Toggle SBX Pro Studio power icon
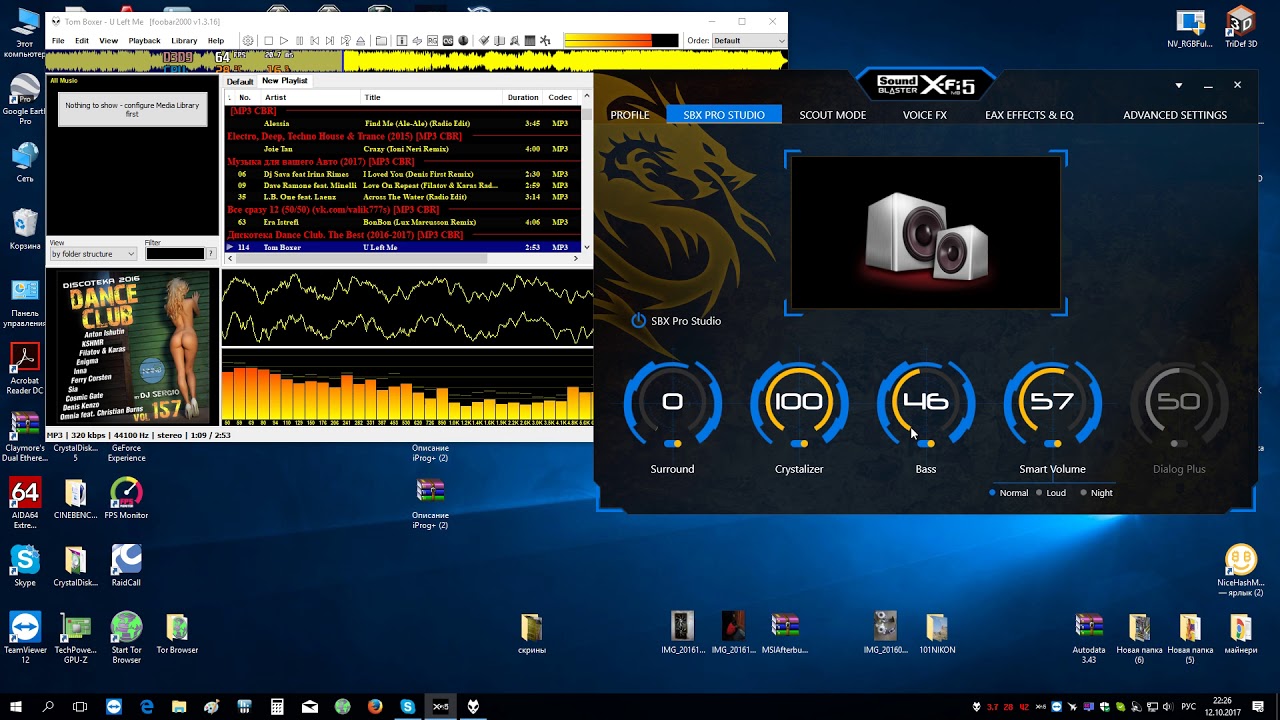Viewport: 1280px width, 720px height. click(x=639, y=321)
